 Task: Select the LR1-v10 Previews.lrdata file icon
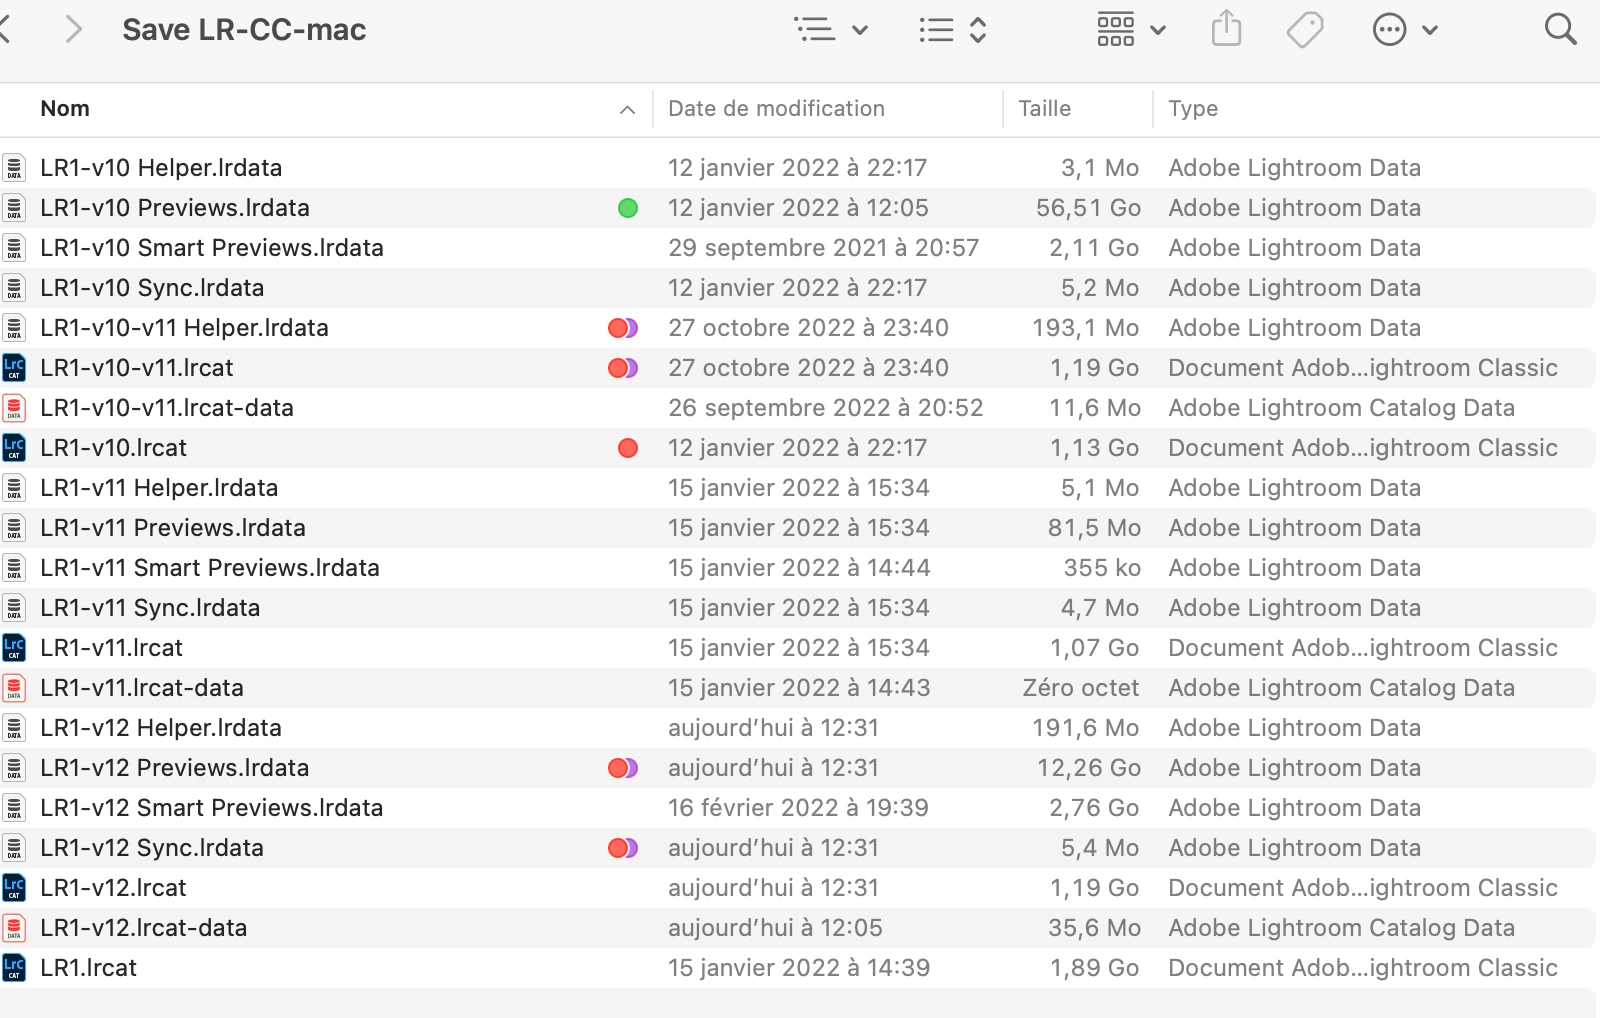tap(14, 208)
